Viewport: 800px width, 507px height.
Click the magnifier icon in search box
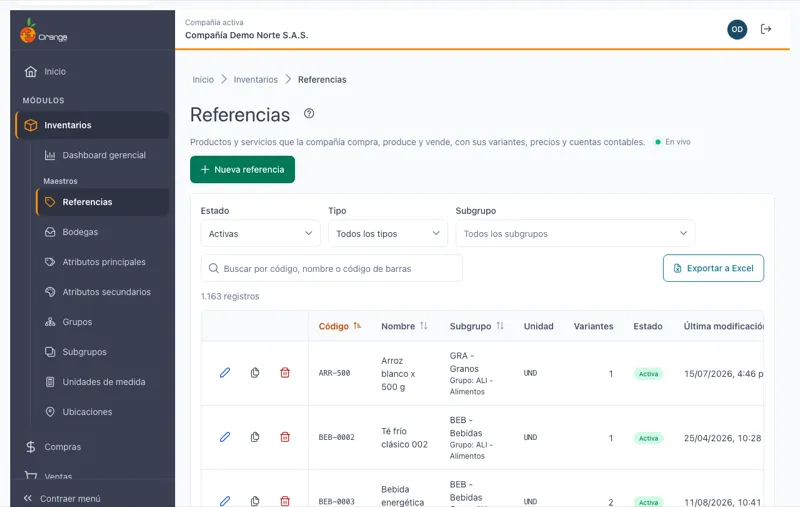214,268
